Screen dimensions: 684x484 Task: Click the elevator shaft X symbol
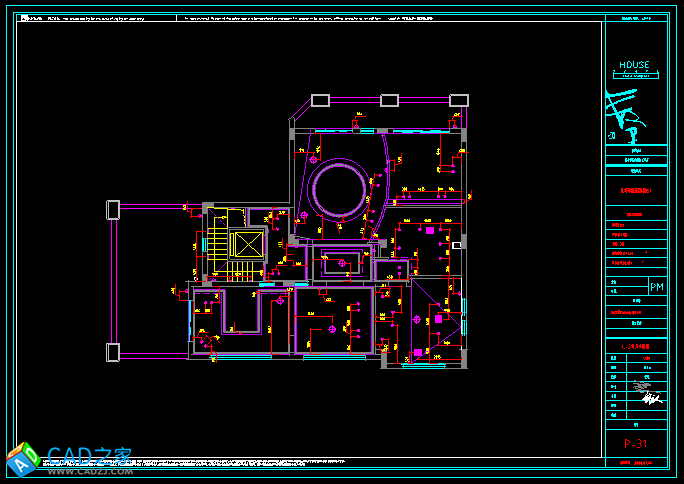coord(245,244)
